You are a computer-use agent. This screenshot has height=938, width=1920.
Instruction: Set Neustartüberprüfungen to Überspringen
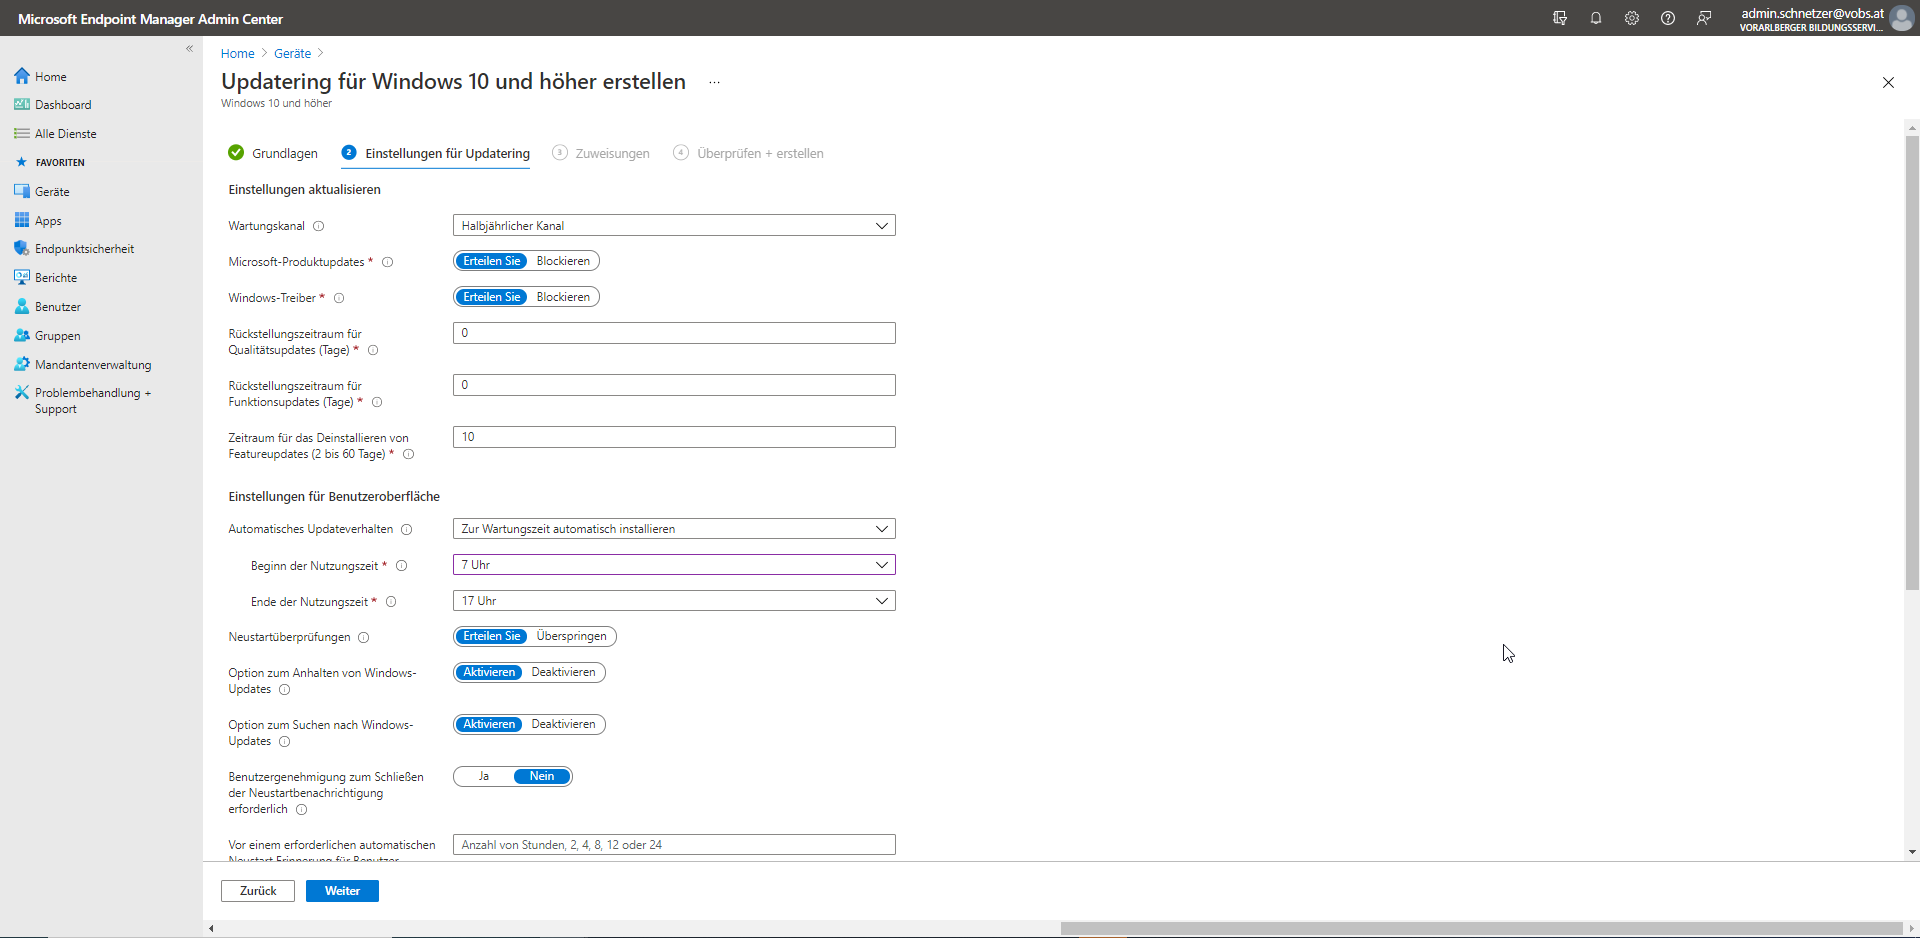point(571,636)
